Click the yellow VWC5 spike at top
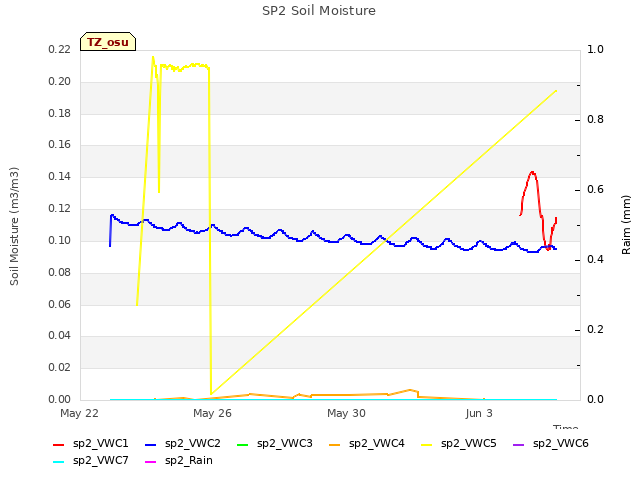 pyautogui.click(x=153, y=58)
